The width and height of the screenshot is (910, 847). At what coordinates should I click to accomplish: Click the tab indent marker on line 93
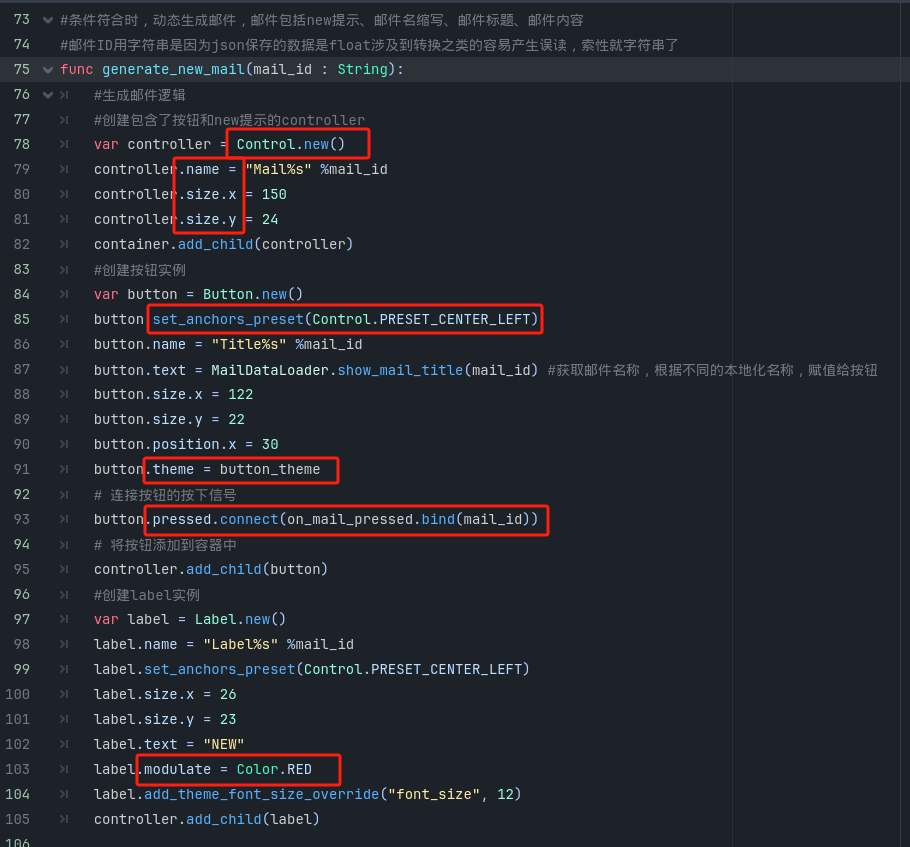64,520
